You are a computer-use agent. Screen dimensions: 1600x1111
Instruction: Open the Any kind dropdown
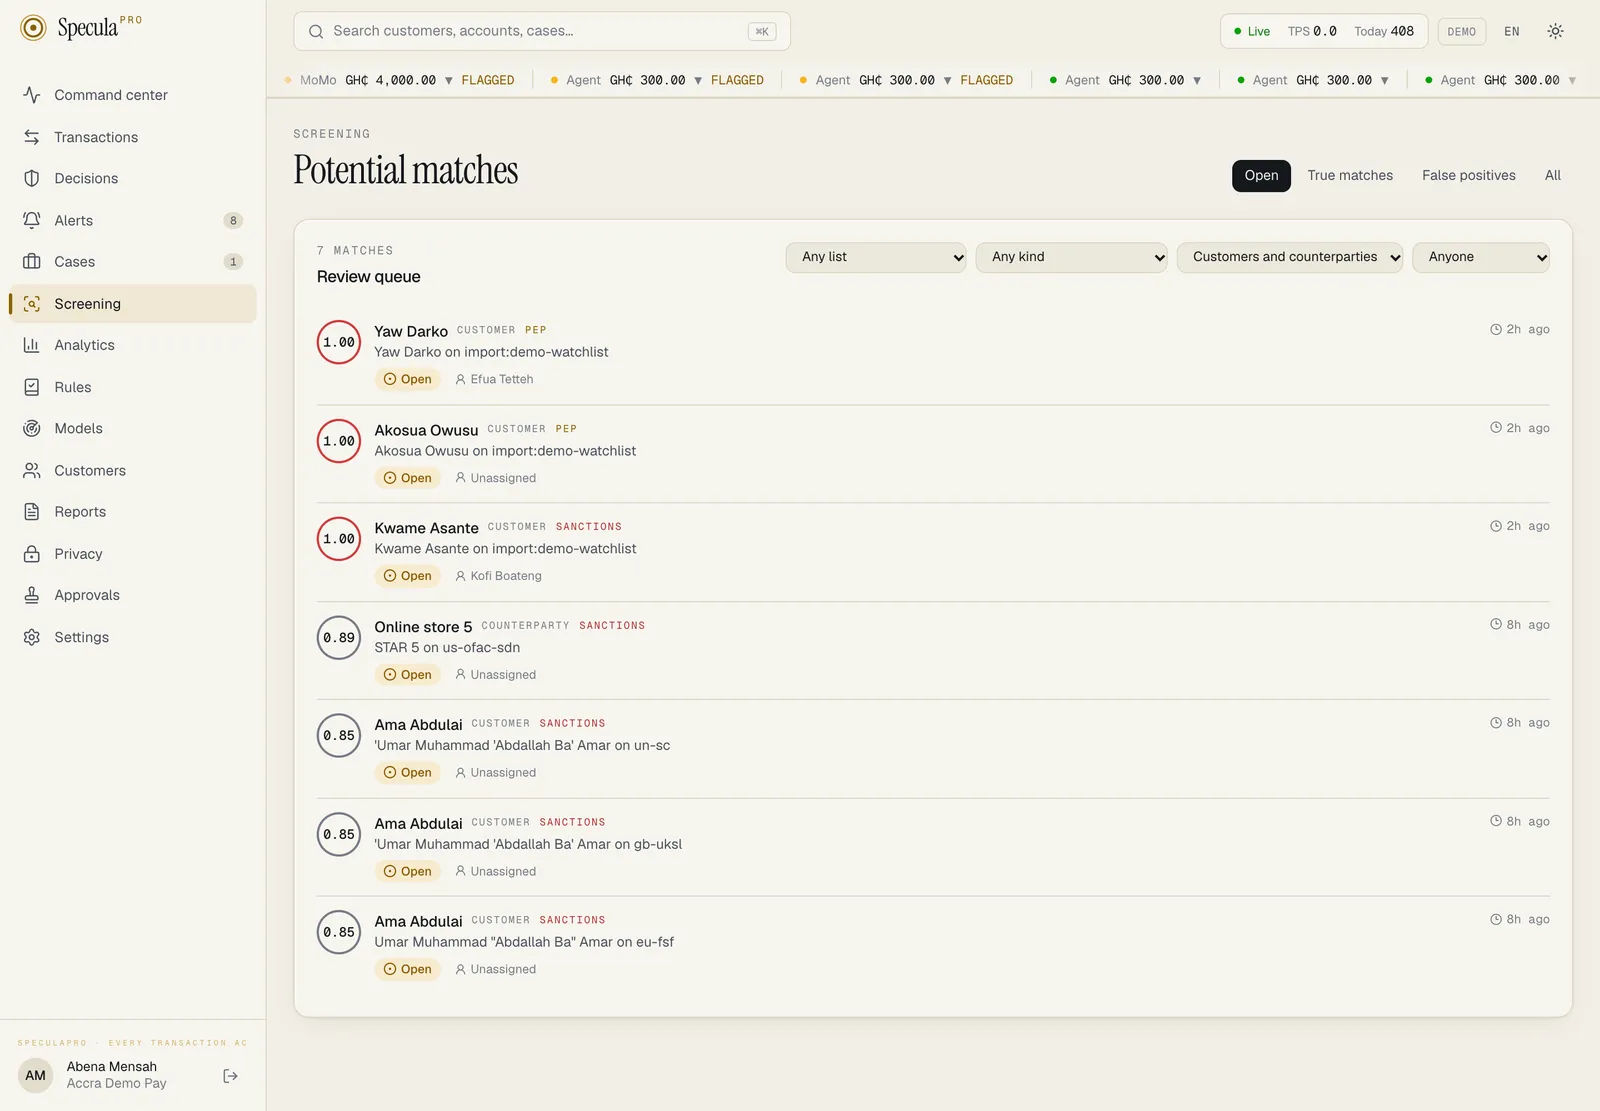coord(1071,257)
